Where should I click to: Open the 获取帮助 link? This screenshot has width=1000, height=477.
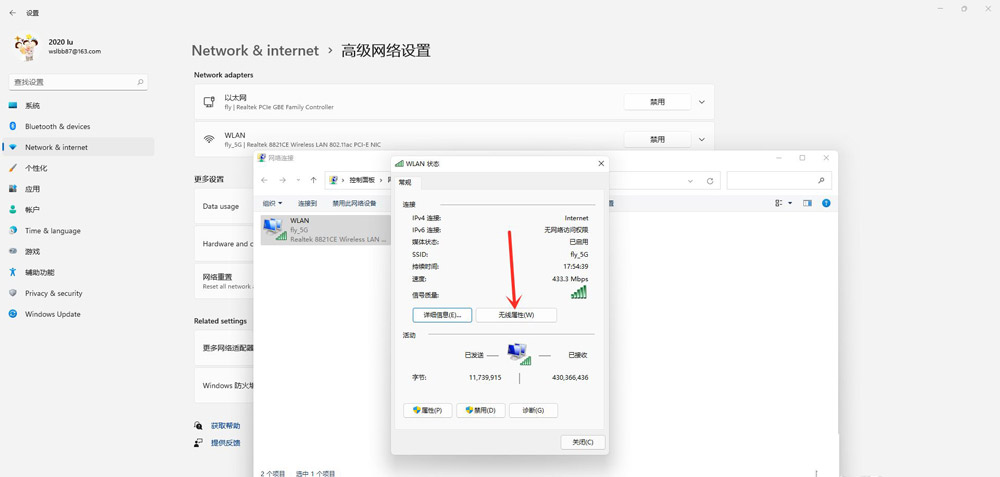pos(225,426)
